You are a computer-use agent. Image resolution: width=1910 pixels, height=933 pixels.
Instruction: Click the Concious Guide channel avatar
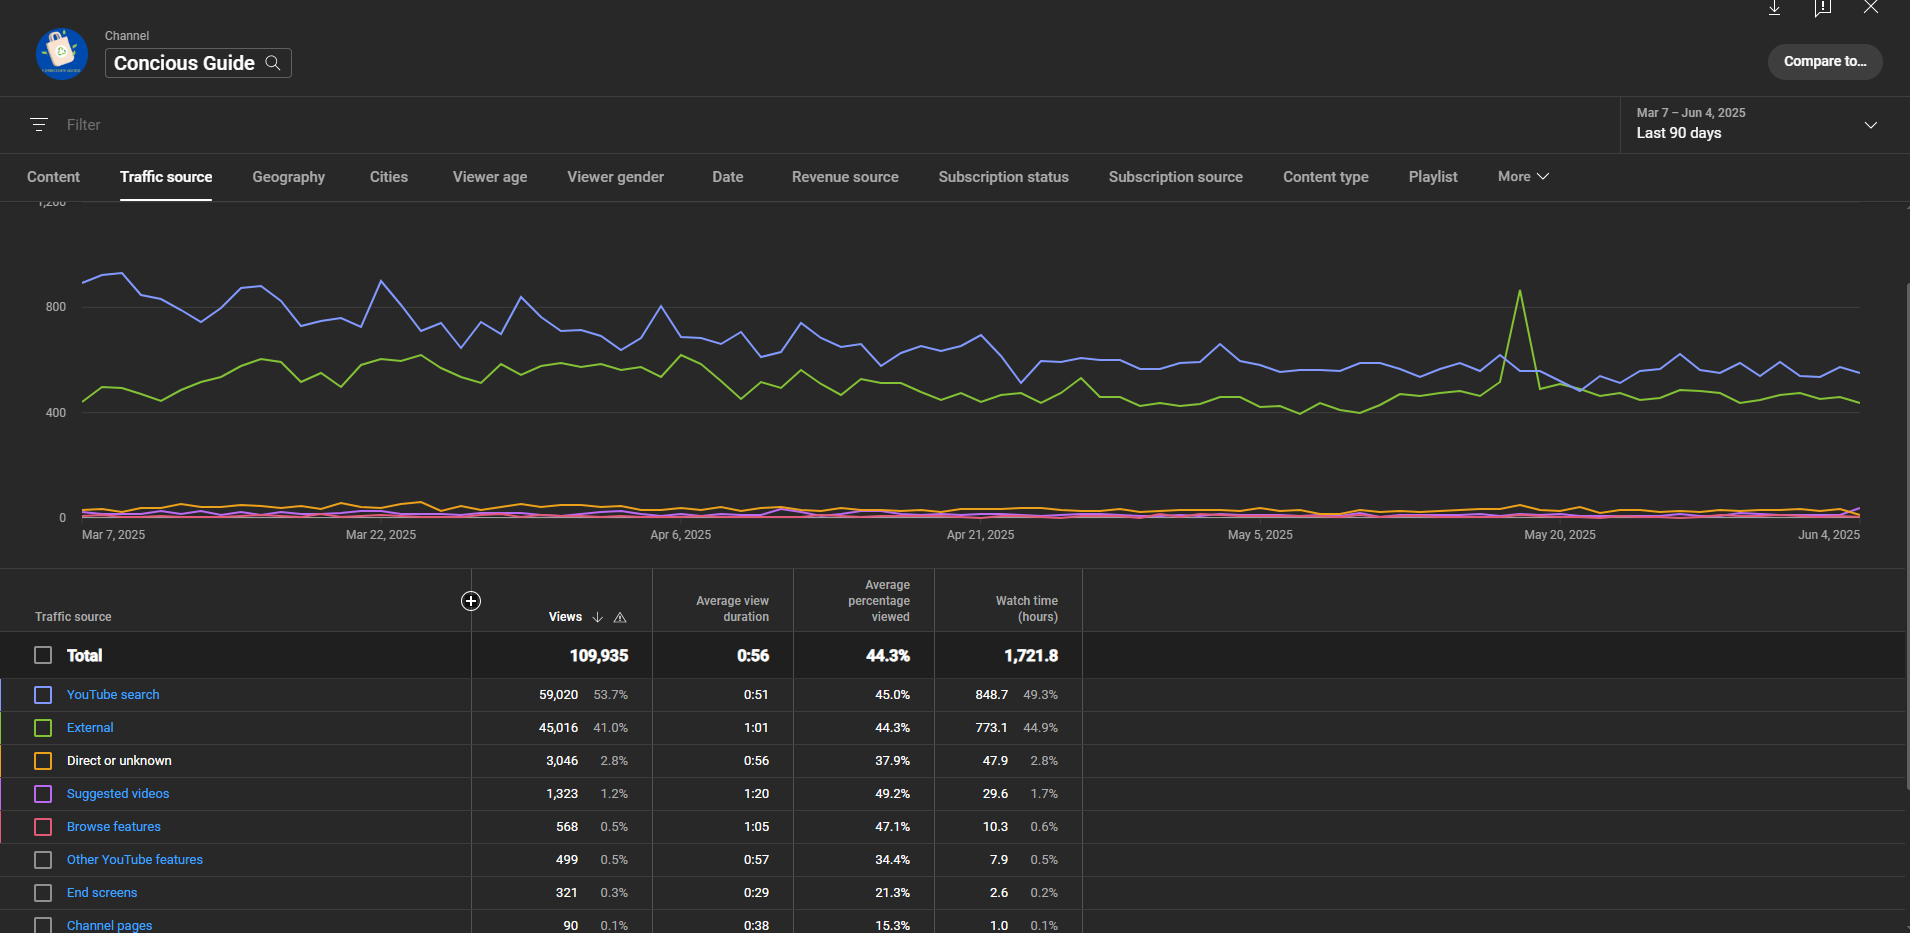point(61,53)
